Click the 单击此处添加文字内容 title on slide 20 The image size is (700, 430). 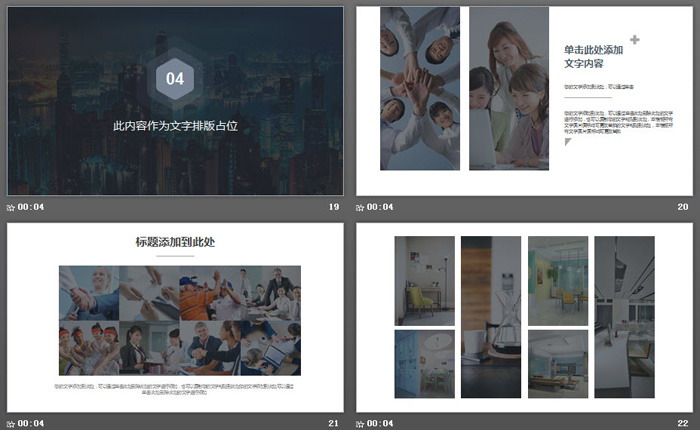click(593, 56)
